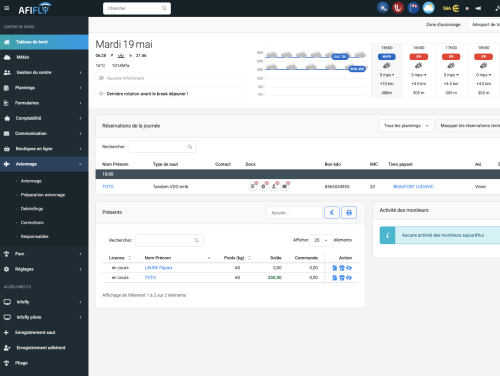Open the red round shortcut icon
This screenshot has height=376, width=500.
coord(398,8)
